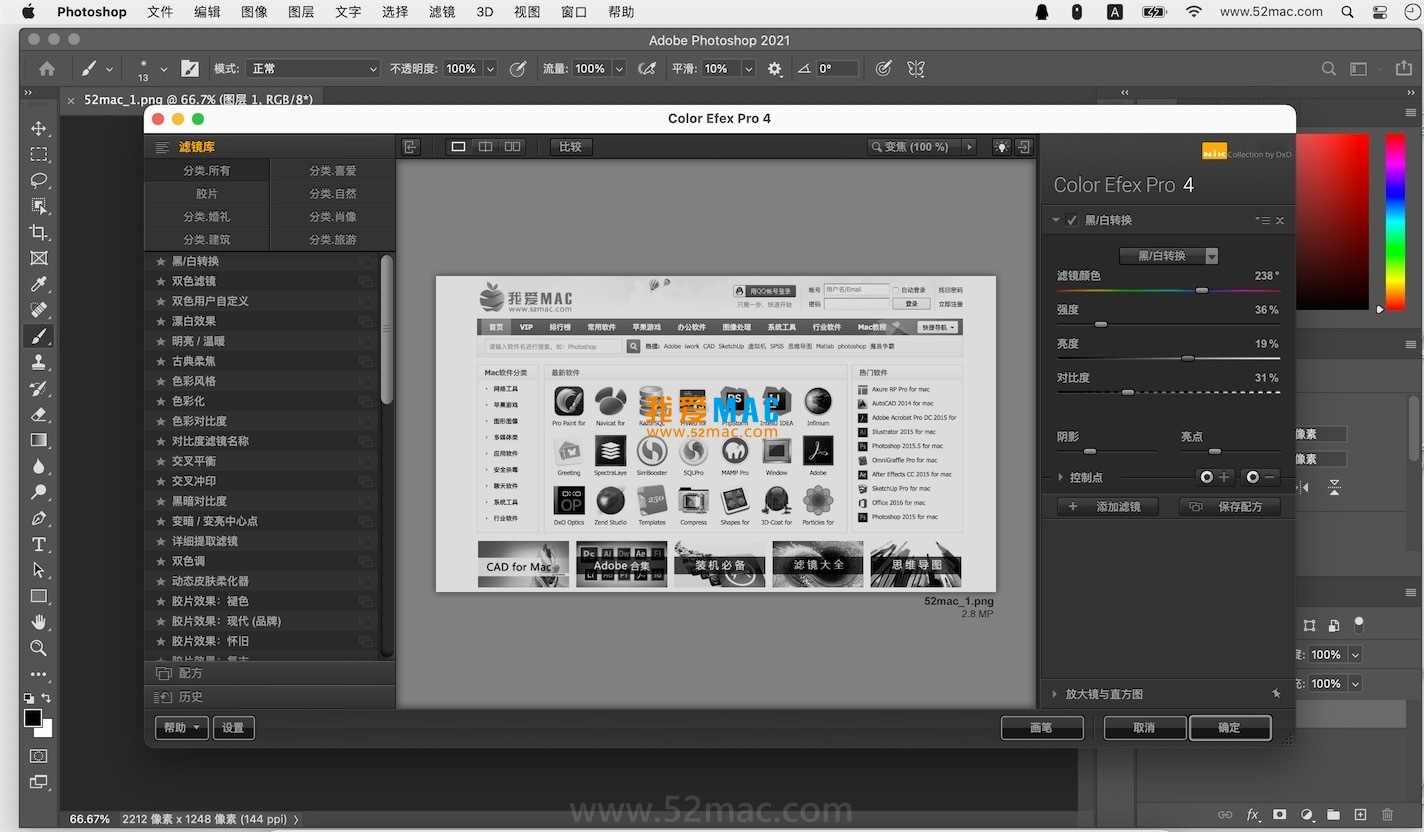Select the Crop tool
The width and height of the screenshot is (1424, 832).
[x=39, y=232]
